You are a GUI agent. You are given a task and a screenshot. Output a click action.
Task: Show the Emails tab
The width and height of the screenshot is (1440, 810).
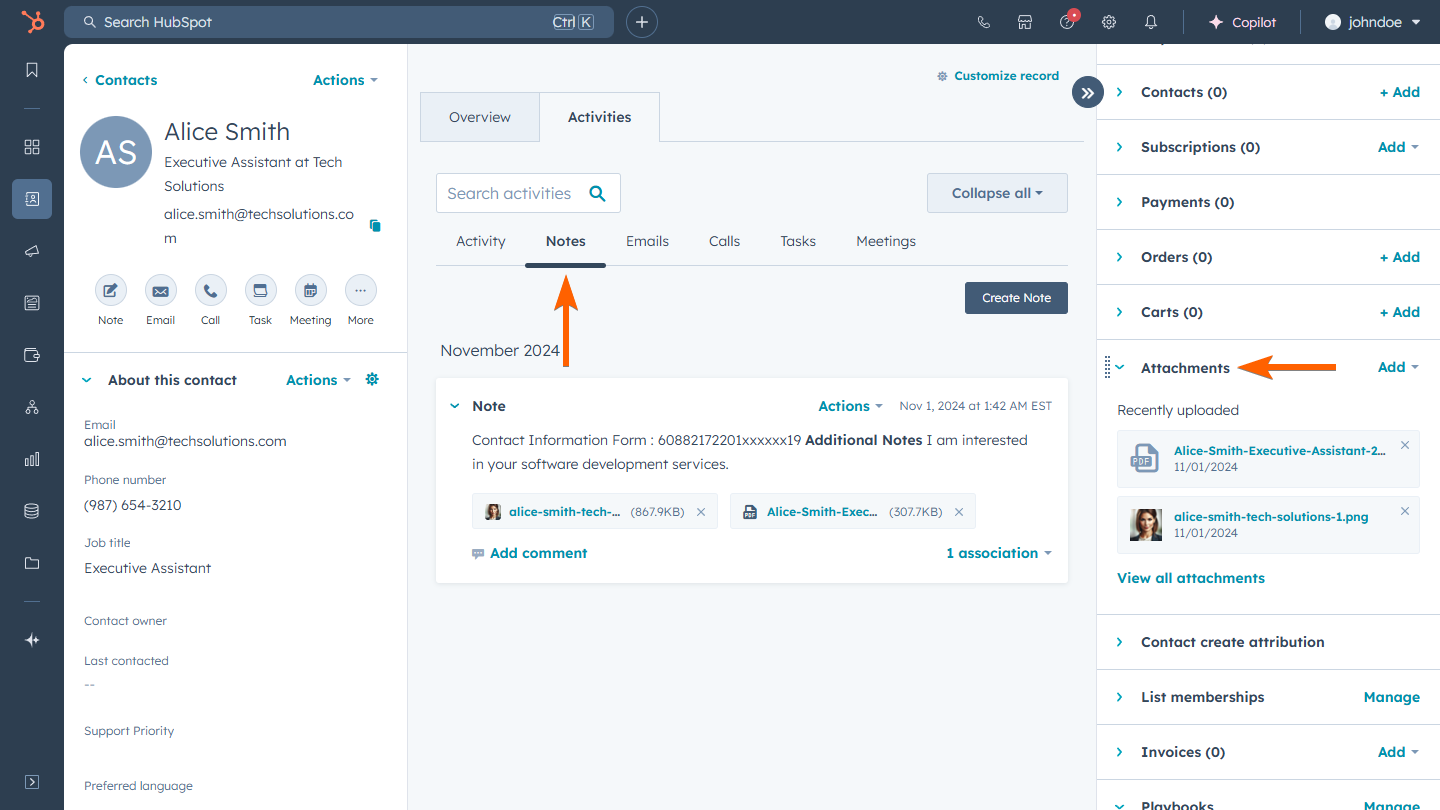click(648, 241)
